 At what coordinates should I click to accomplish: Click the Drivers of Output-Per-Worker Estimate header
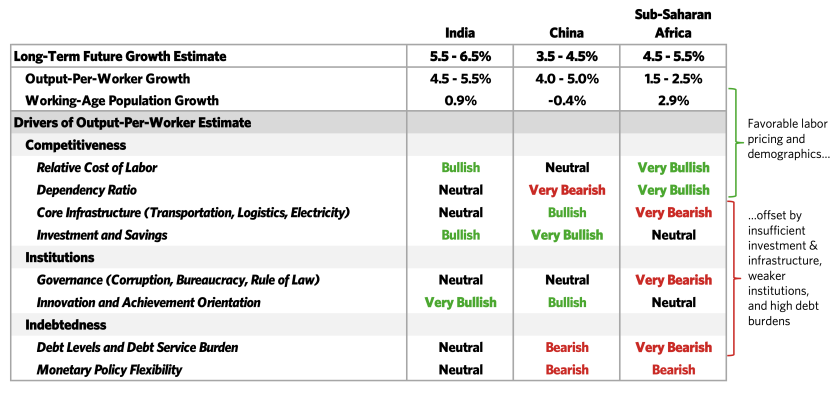tap(132, 123)
